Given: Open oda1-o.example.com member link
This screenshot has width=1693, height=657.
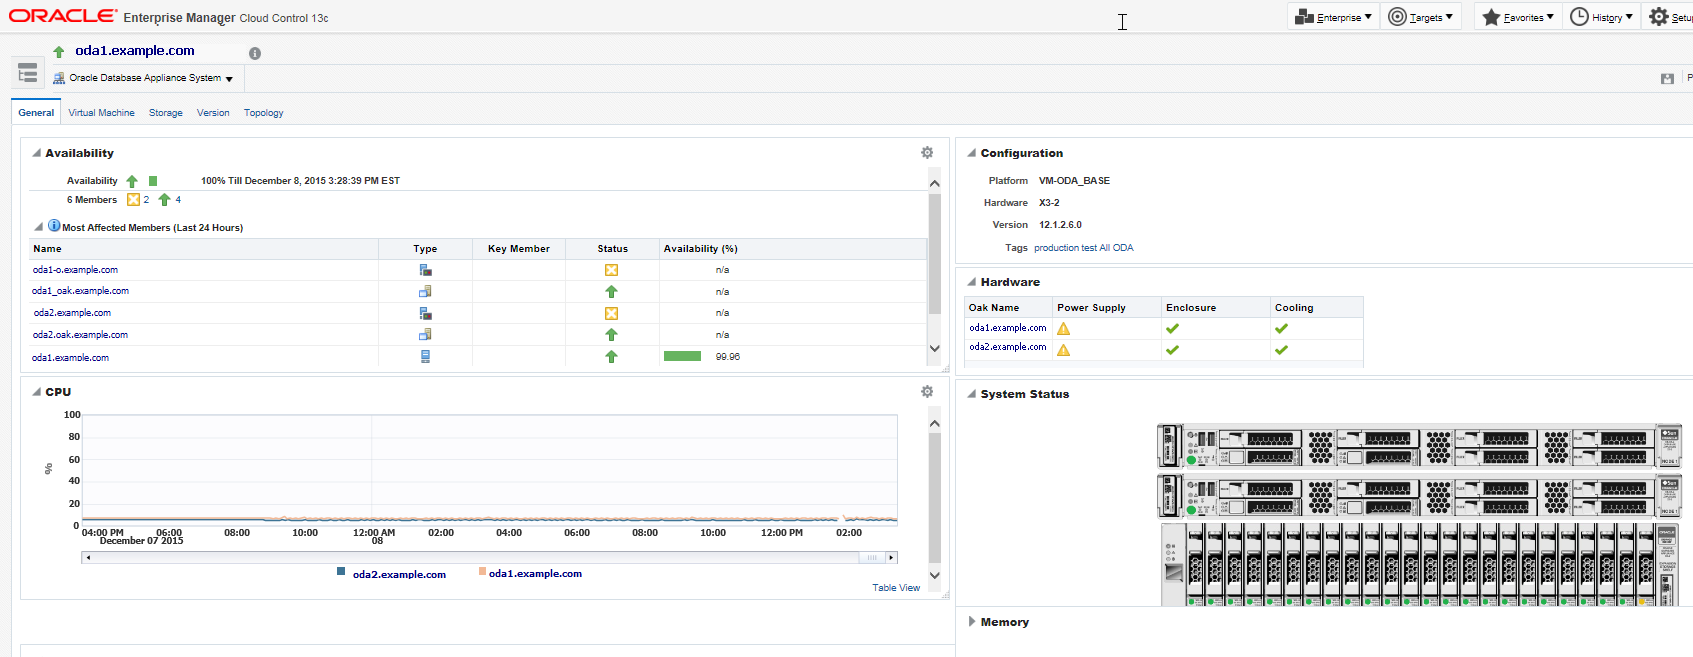Looking at the screenshot, I should click(x=75, y=270).
